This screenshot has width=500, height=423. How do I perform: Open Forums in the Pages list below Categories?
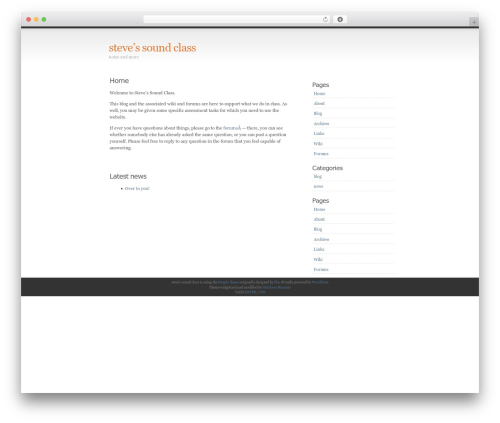point(321,269)
